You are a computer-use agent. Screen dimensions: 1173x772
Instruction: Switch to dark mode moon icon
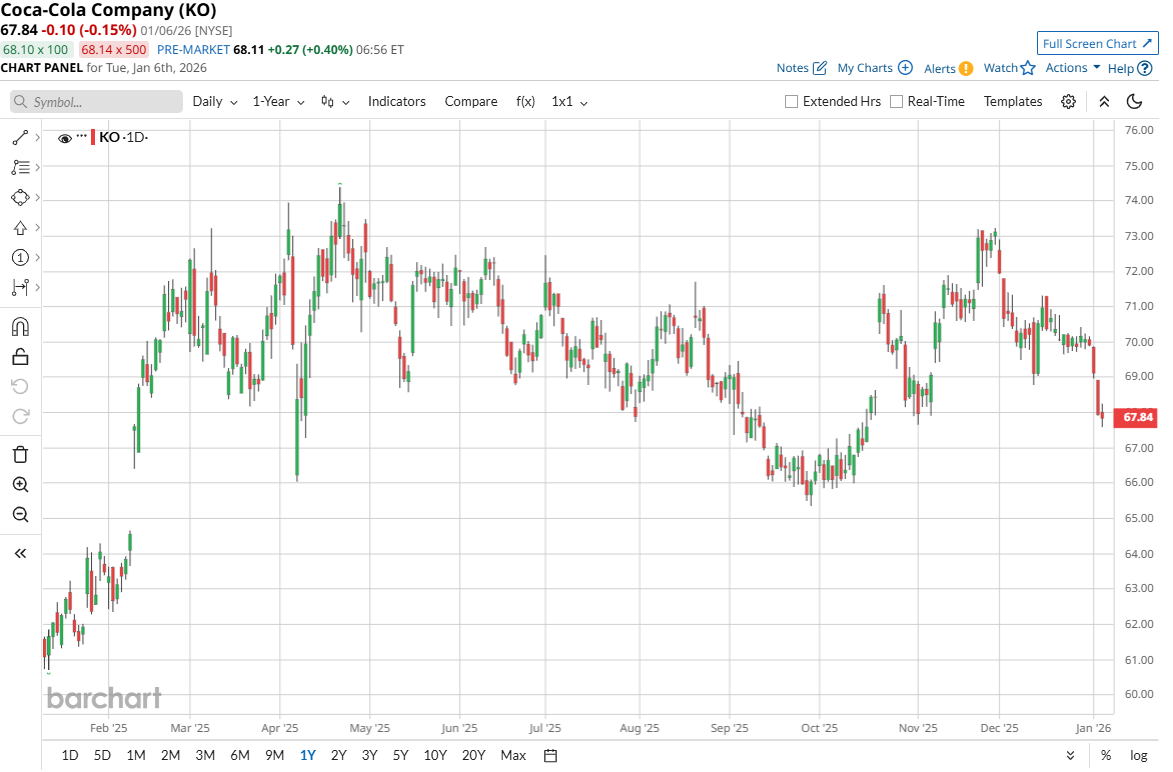point(1134,102)
